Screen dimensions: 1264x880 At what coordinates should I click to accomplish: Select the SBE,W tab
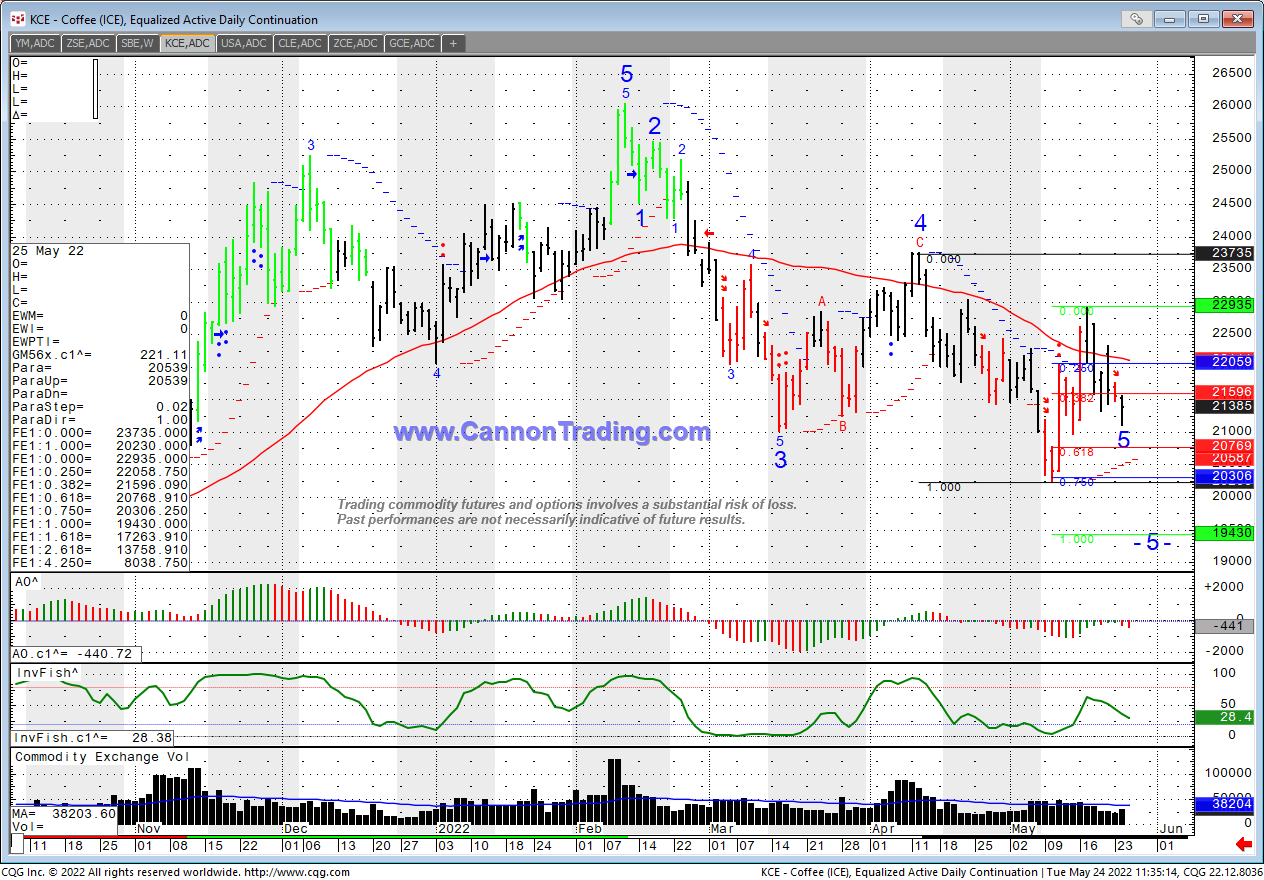pos(137,43)
